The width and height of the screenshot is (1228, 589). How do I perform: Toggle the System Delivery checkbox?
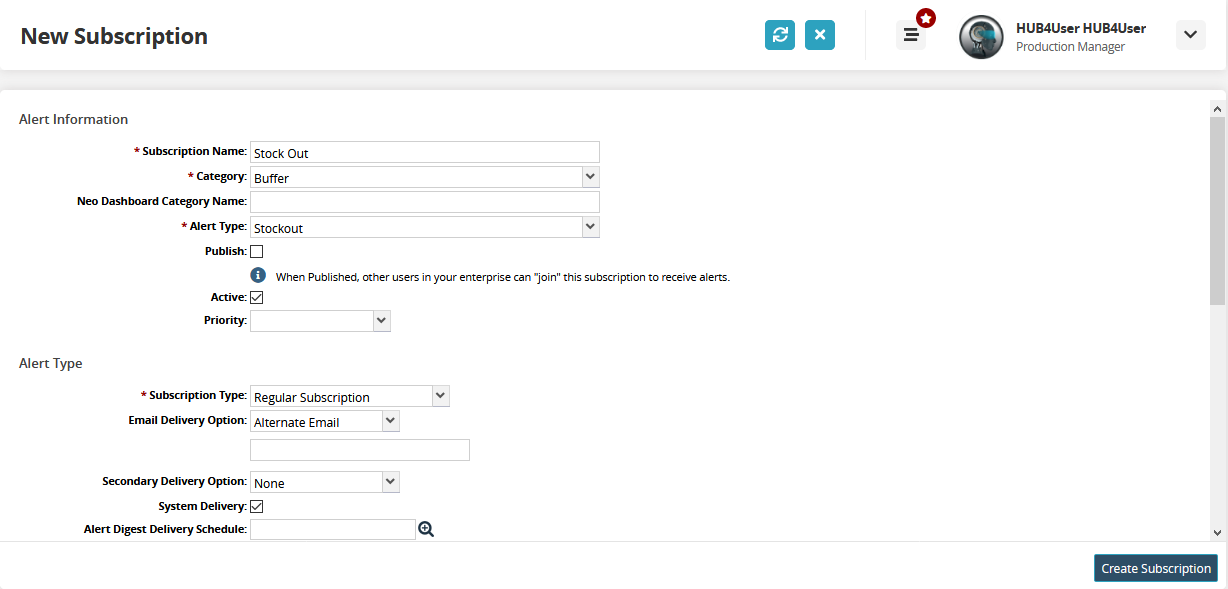[x=257, y=506]
